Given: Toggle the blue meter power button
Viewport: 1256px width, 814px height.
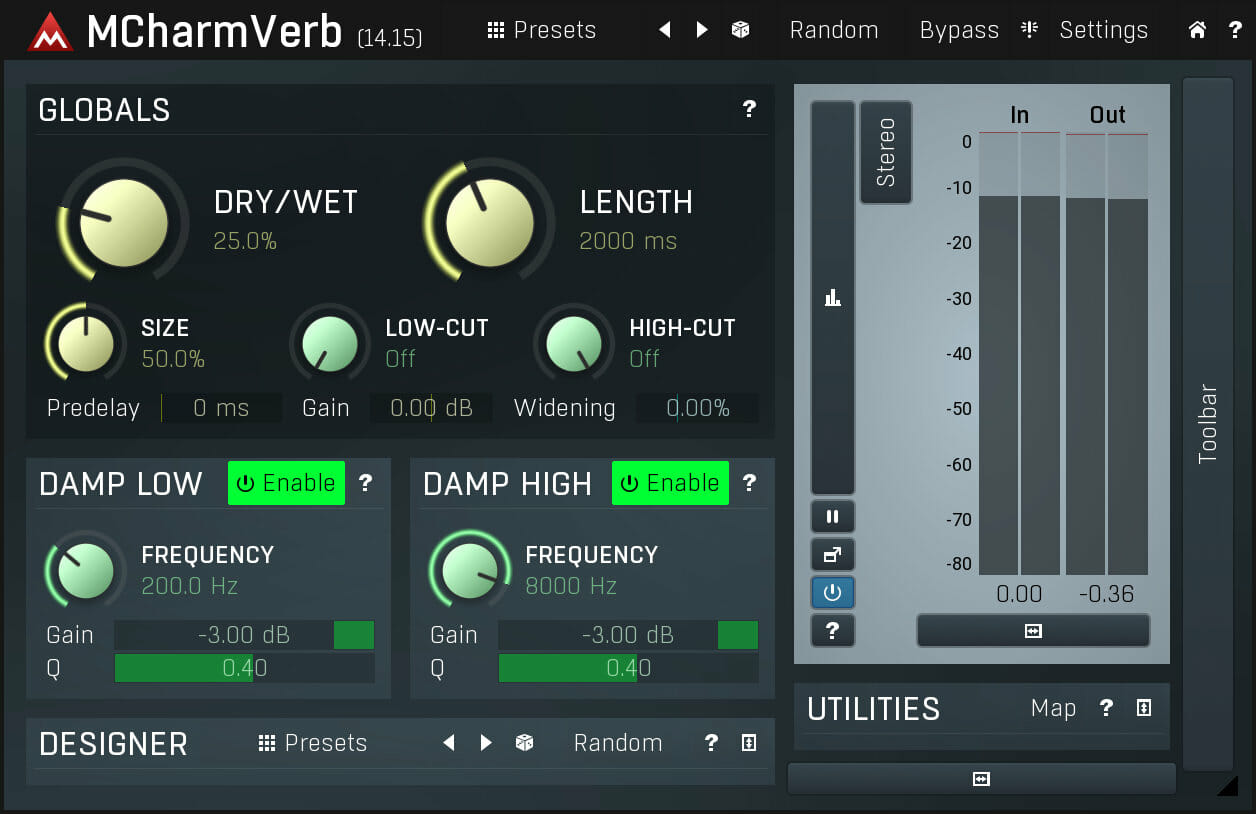Looking at the screenshot, I should [x=832, y=593].
